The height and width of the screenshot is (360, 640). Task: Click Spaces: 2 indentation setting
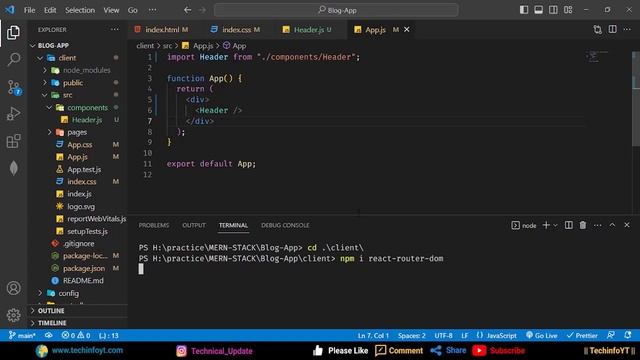(x=411, y=336)
